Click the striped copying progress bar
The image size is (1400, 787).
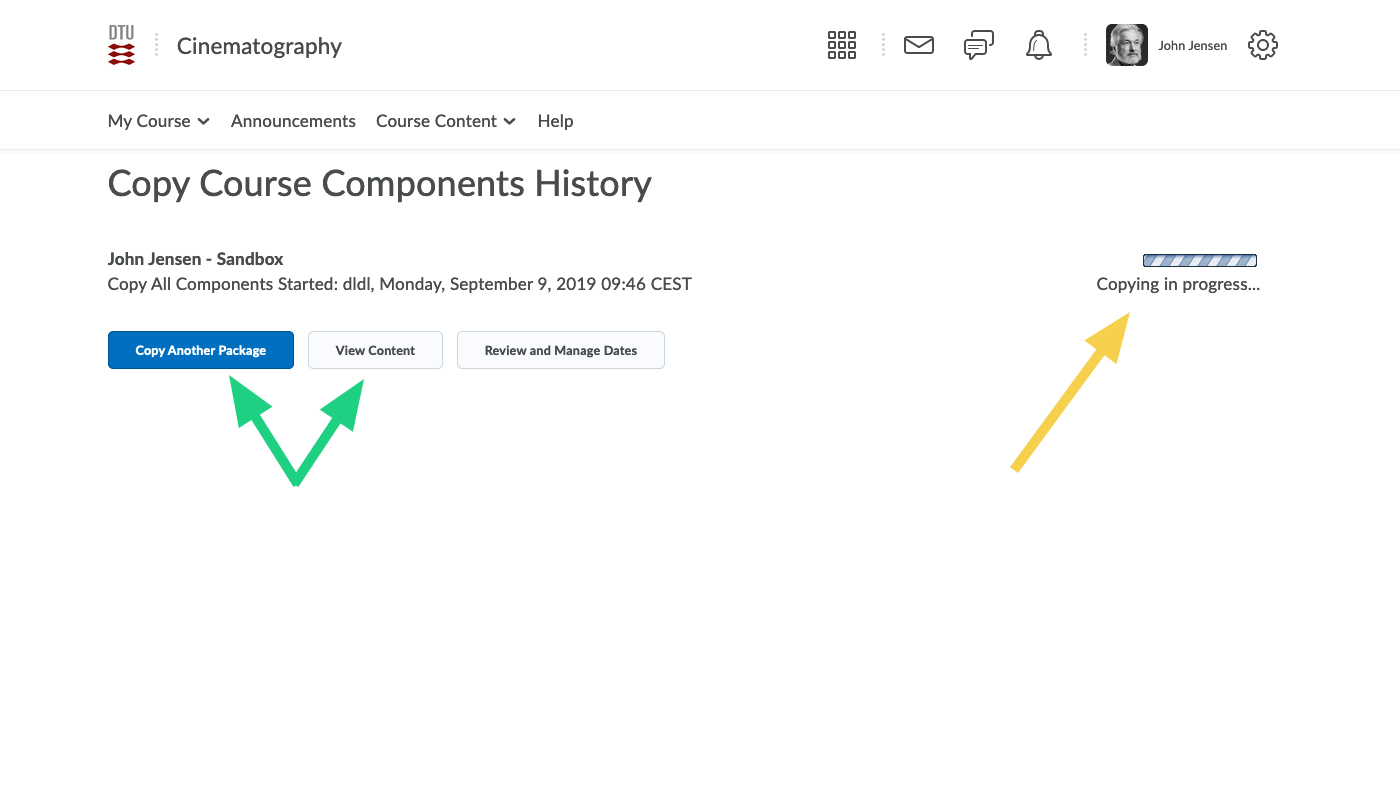[1200, 261]
